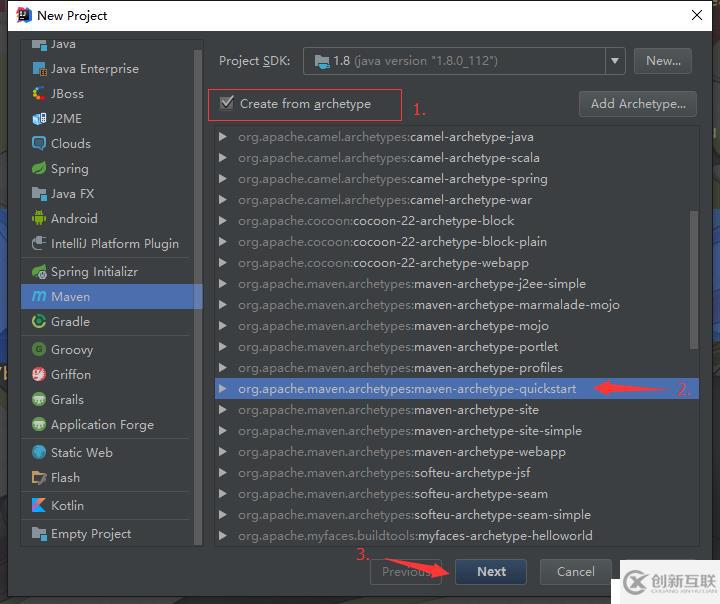The width and height of the screenshot is (720, 604).
Task: Expand maven-archetype-webapp node
Action: tap(223, 452)
